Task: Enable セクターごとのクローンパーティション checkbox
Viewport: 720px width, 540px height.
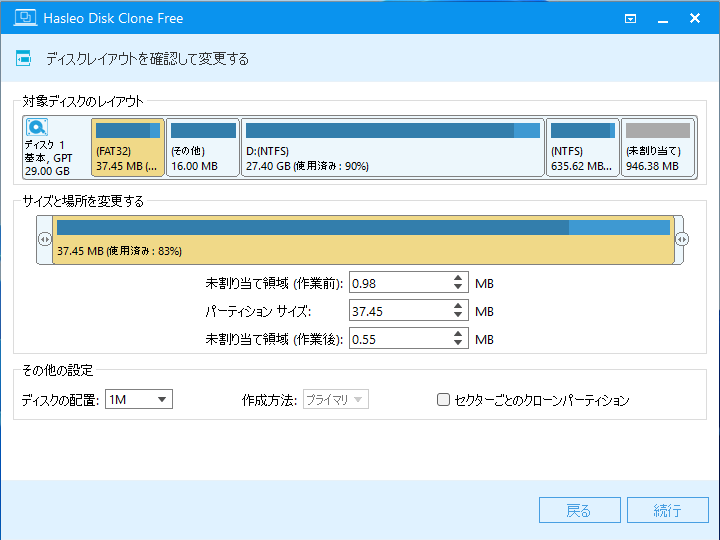Action: point(443,399)
